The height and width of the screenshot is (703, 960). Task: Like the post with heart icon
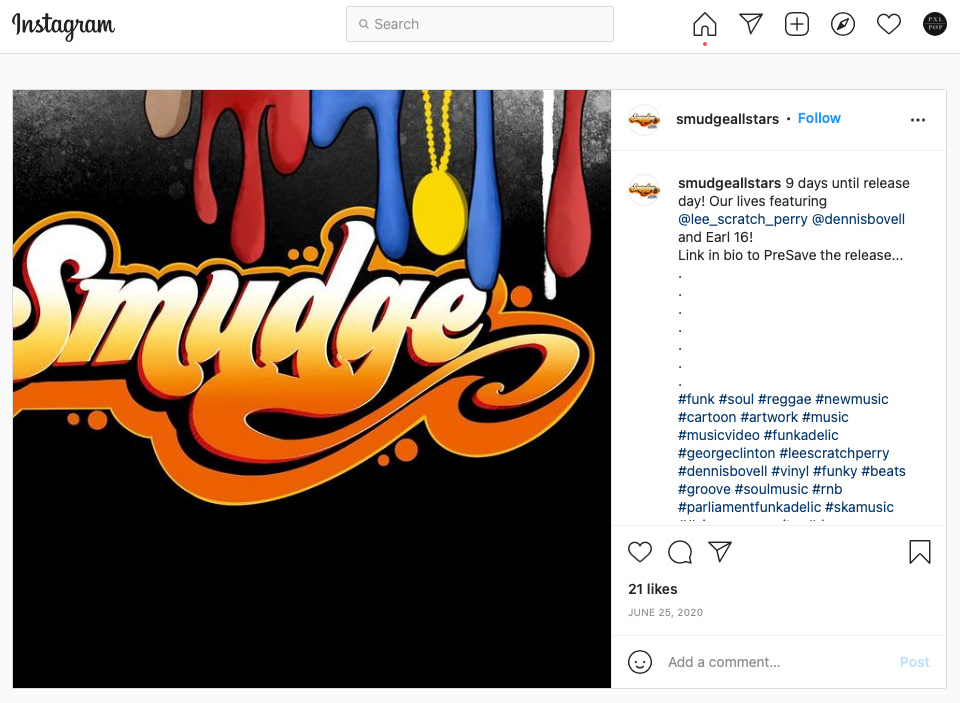pyautogui.click(x=640, y=552)
